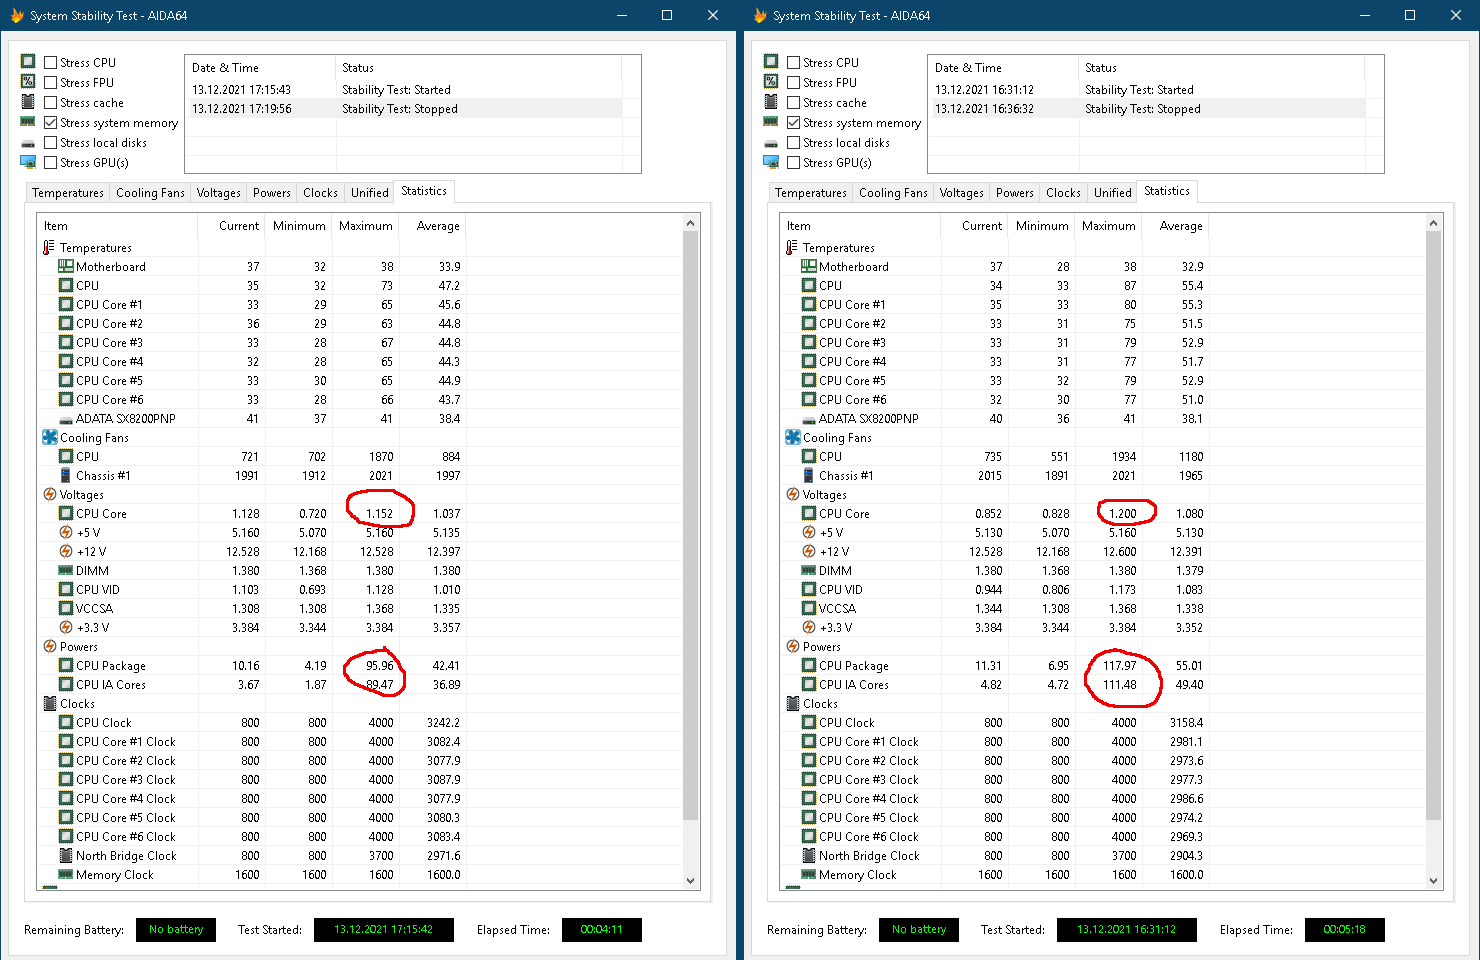
Task: Tick the Stress local disks checkbox in the left window
Action: point(51,142)
